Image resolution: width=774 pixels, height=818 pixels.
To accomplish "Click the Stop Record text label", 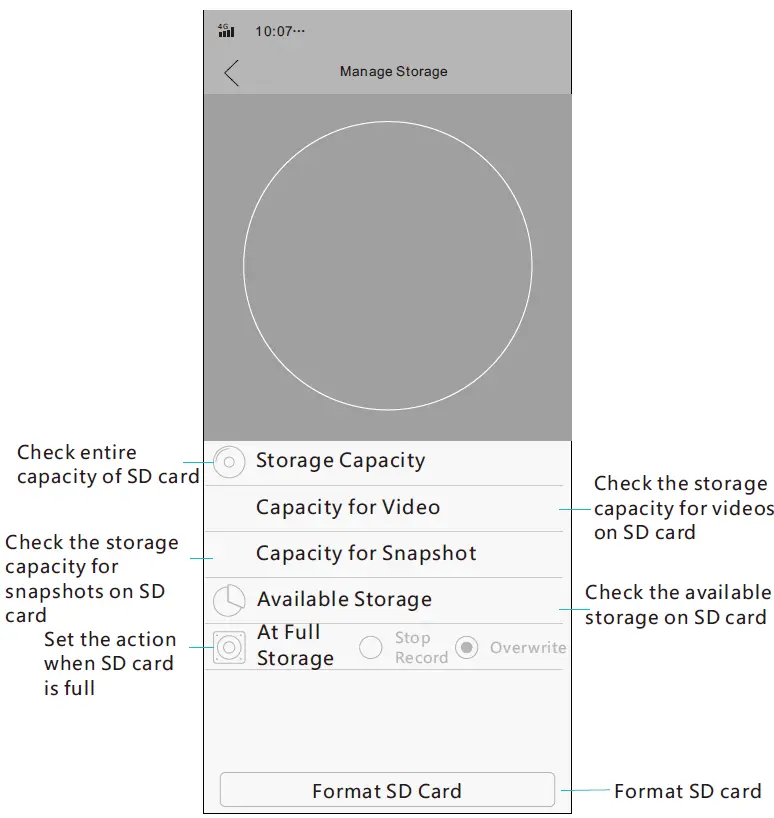I will (x=420, y=648).
